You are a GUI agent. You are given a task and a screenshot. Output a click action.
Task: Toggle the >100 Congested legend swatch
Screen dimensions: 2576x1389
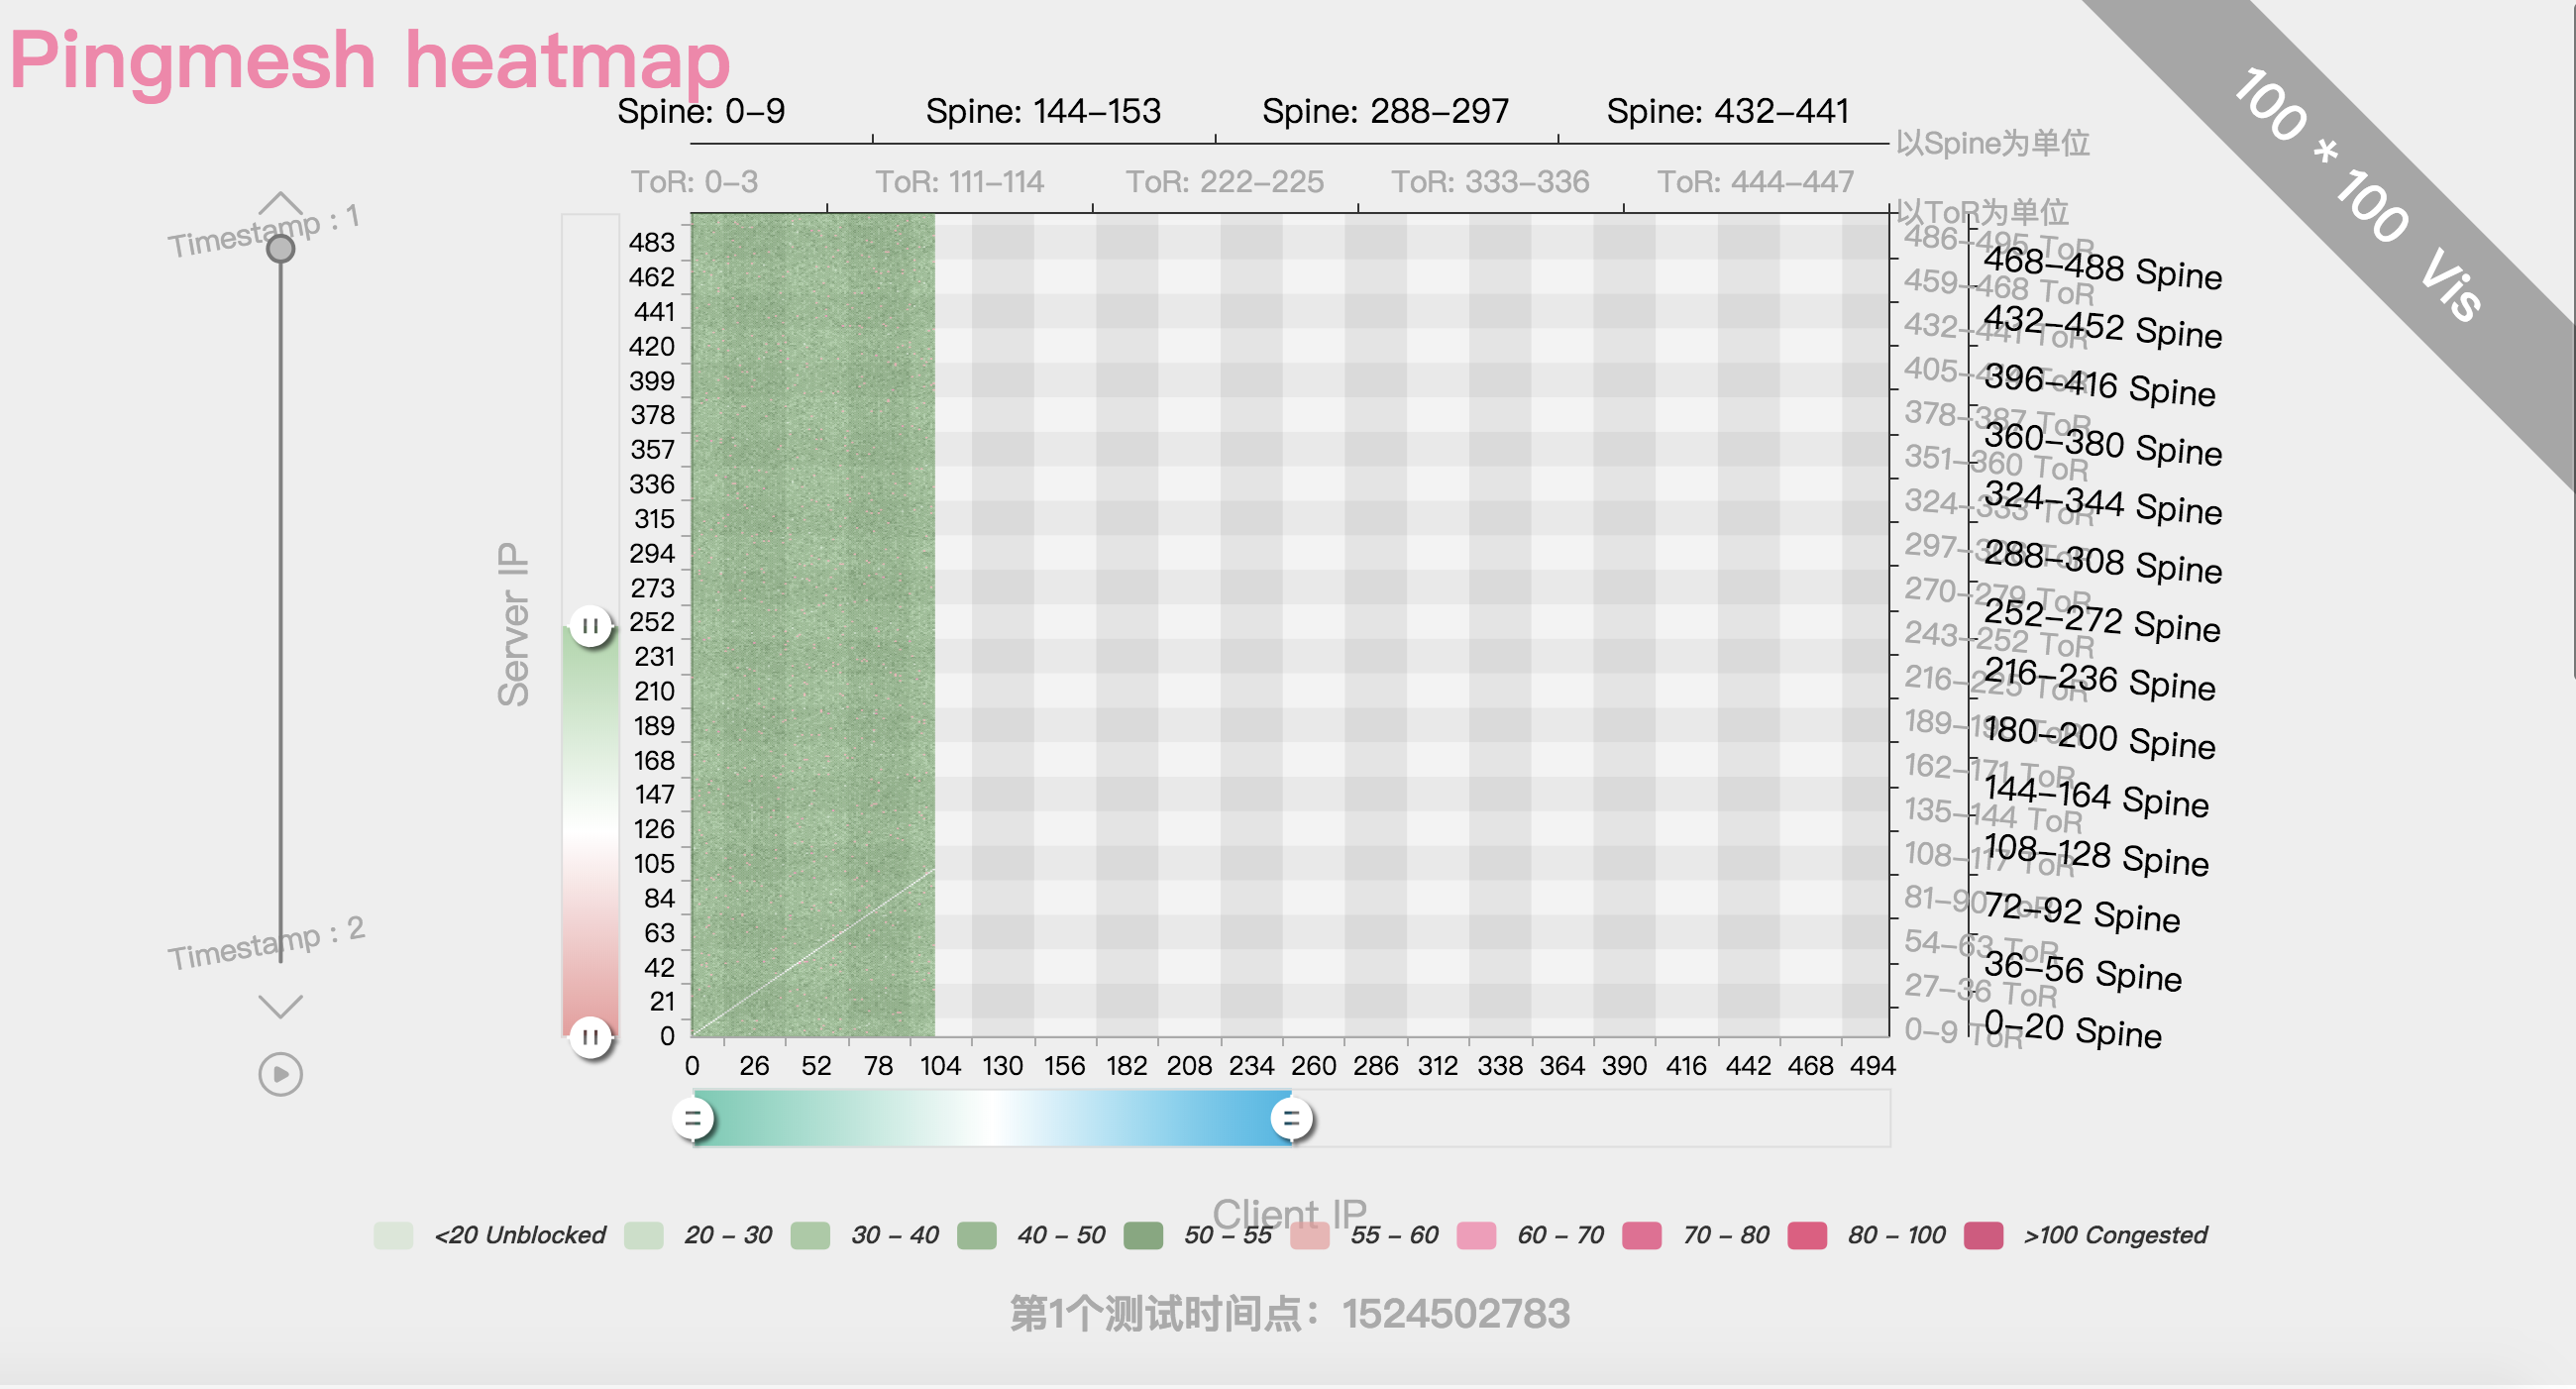1984,1236
